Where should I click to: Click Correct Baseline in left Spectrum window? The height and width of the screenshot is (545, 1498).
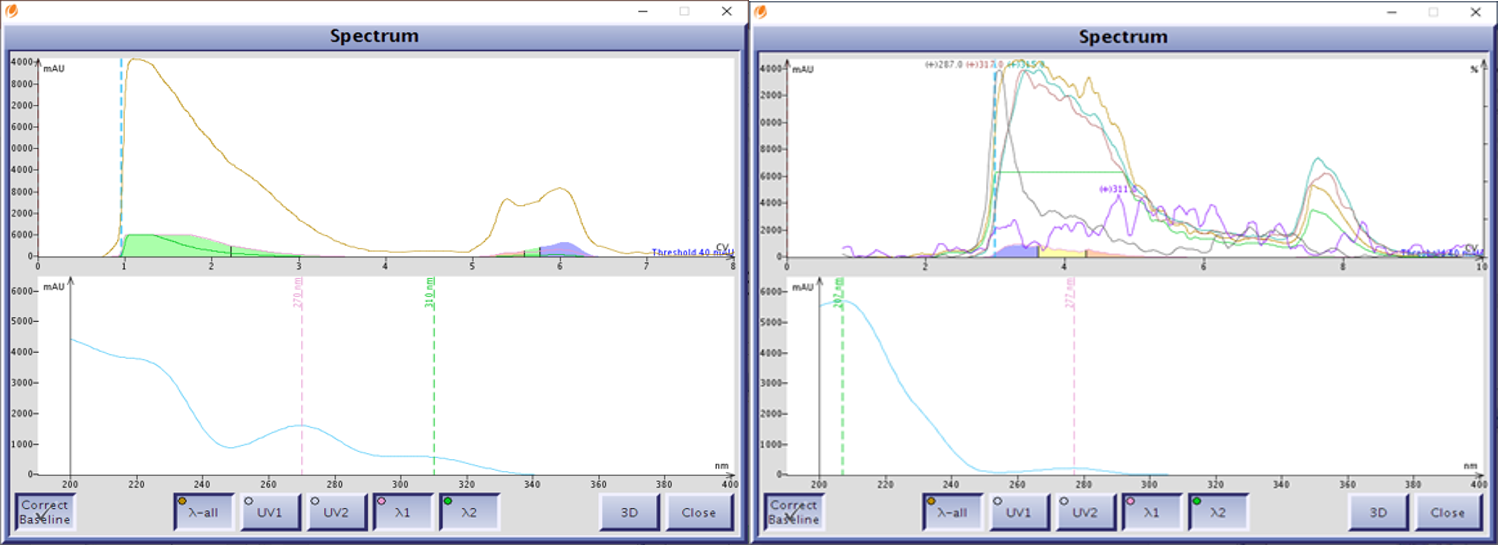coord(45,512)
